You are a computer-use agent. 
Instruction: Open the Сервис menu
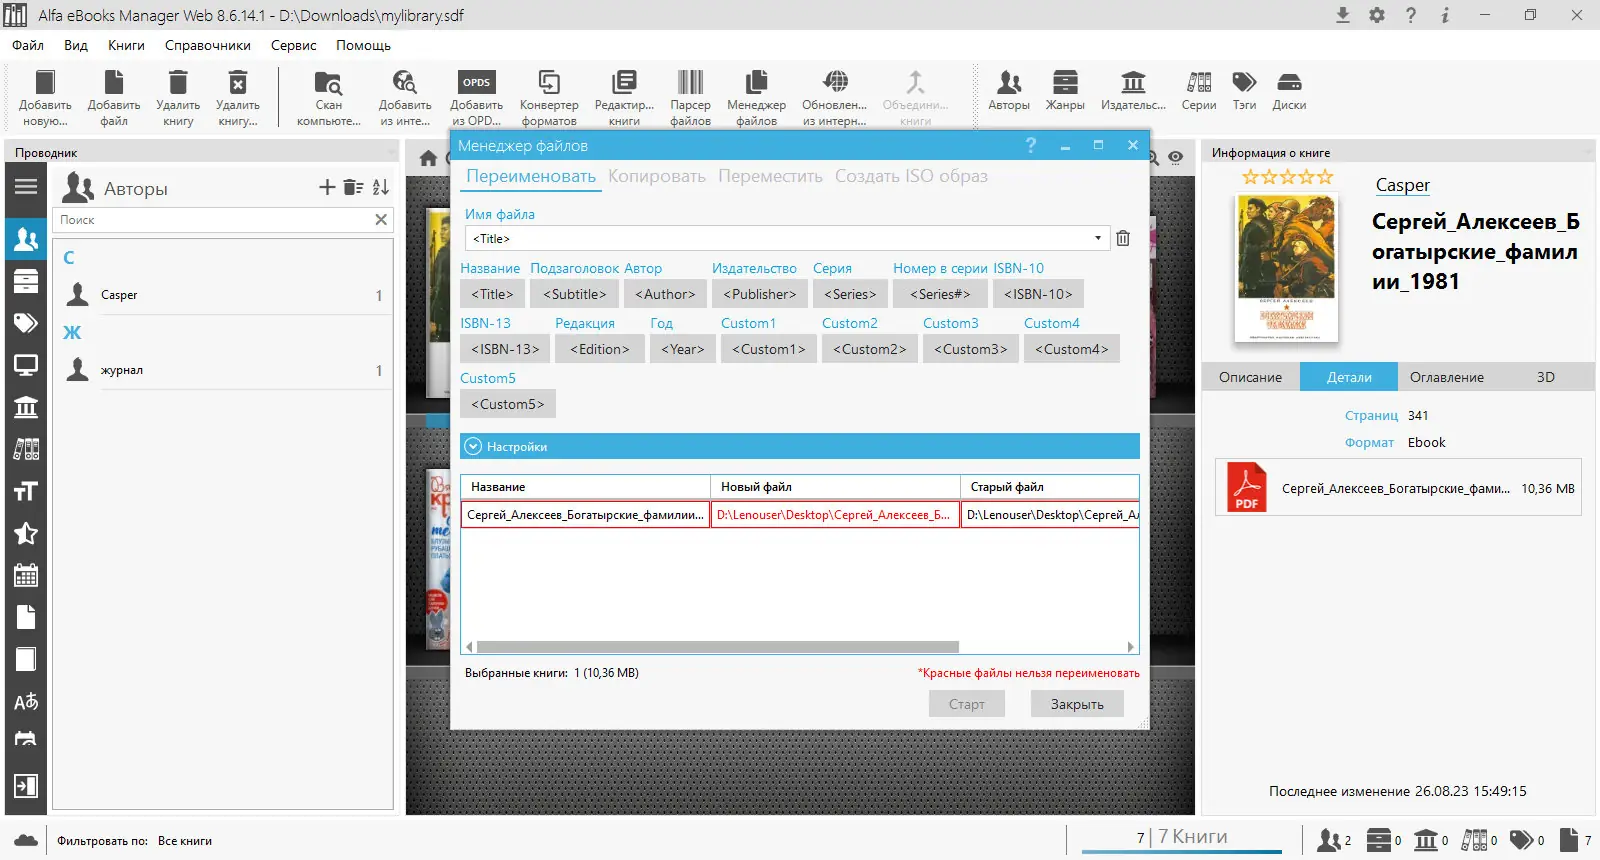[x=293, y=45]
